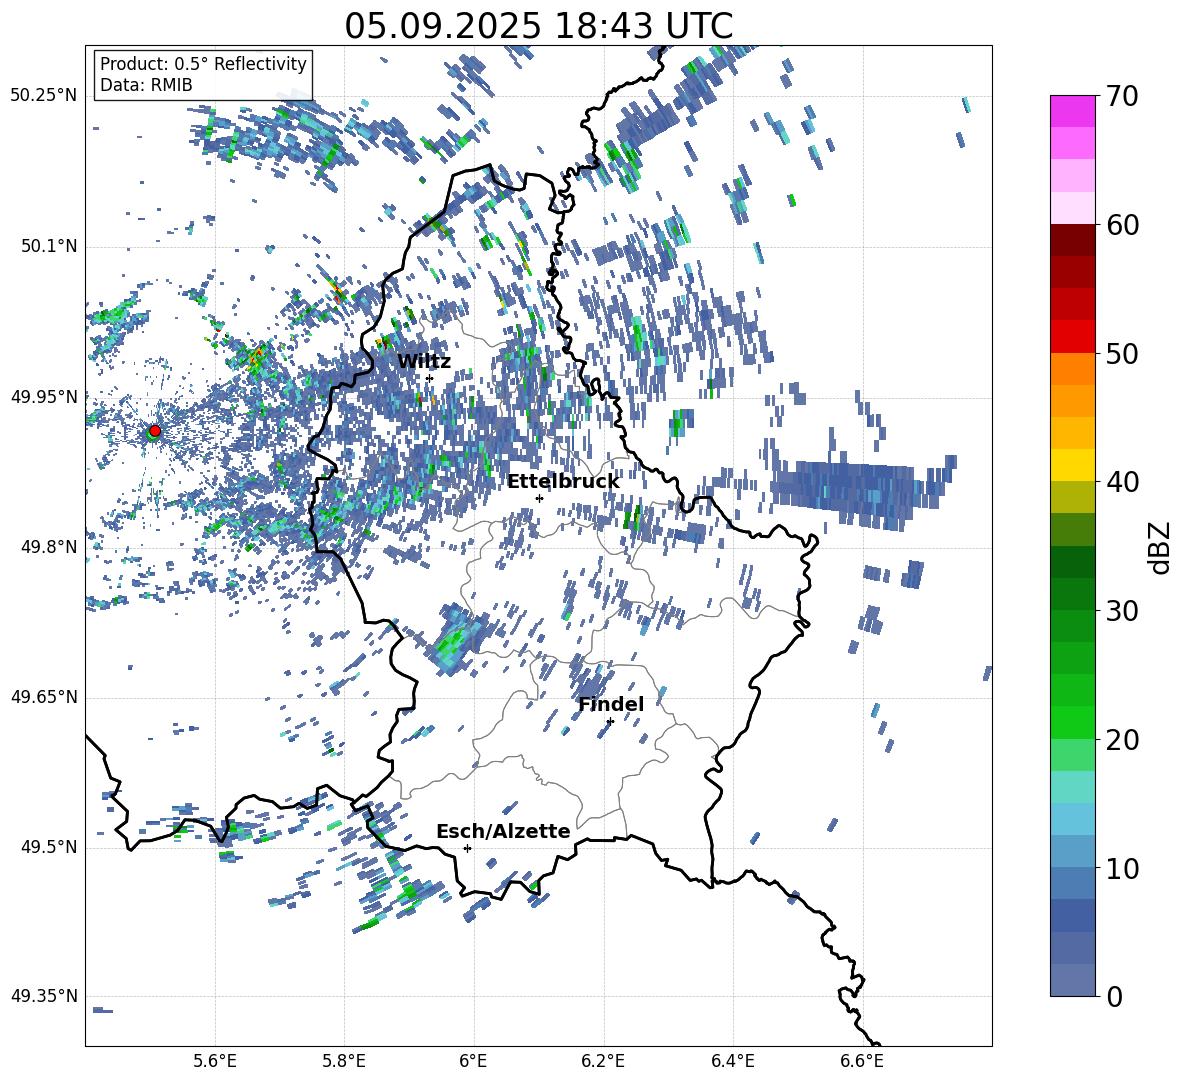Click the colorbar value 0
This screenshot has width=1184, height=1081.
[1114, 997]
